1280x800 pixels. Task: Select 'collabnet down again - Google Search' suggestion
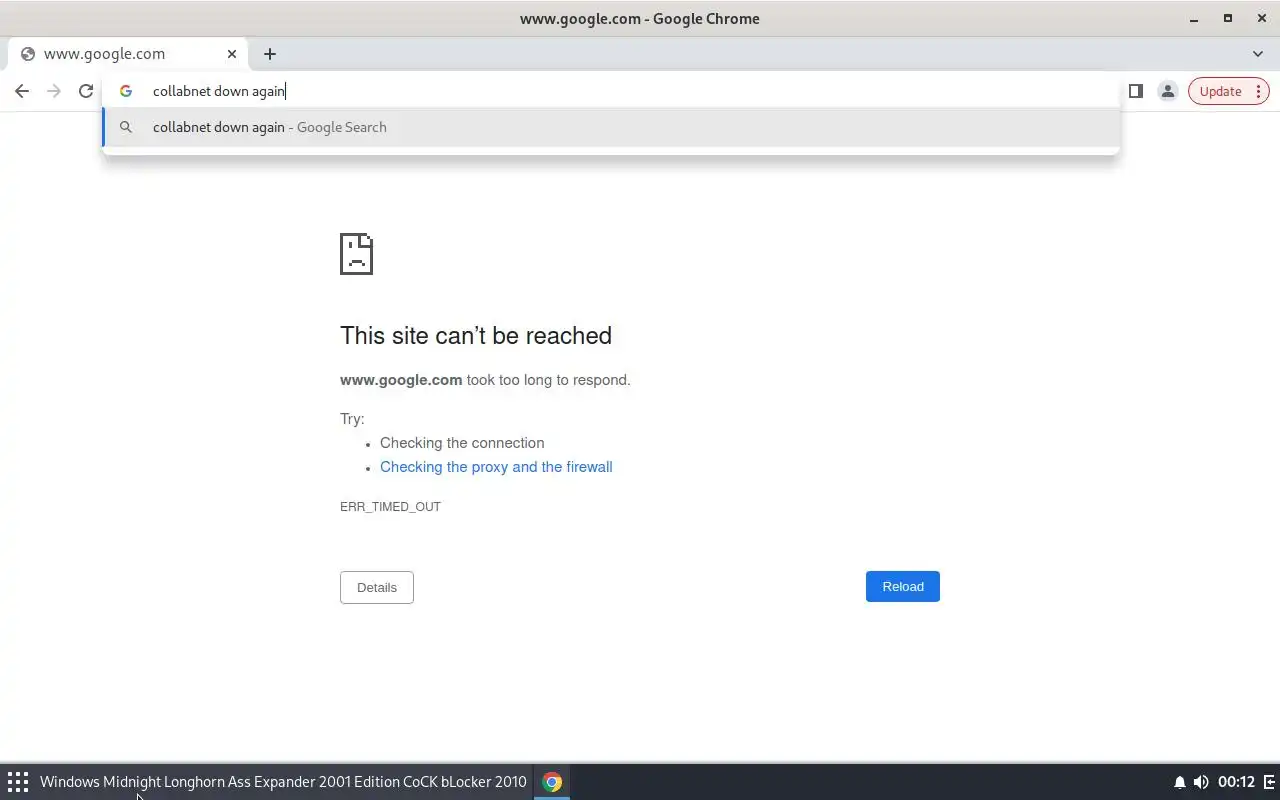click(x=611, y=127)
